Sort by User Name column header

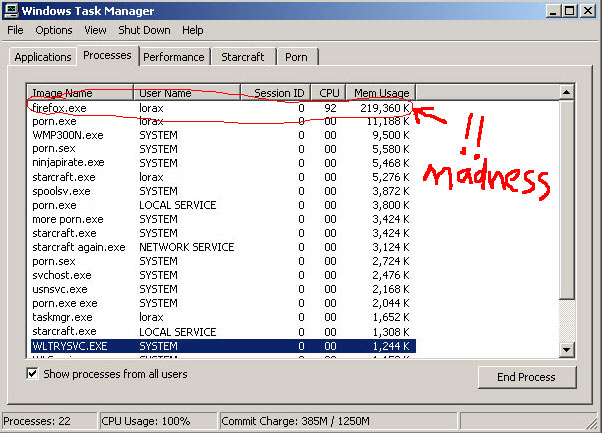[187, 93]
